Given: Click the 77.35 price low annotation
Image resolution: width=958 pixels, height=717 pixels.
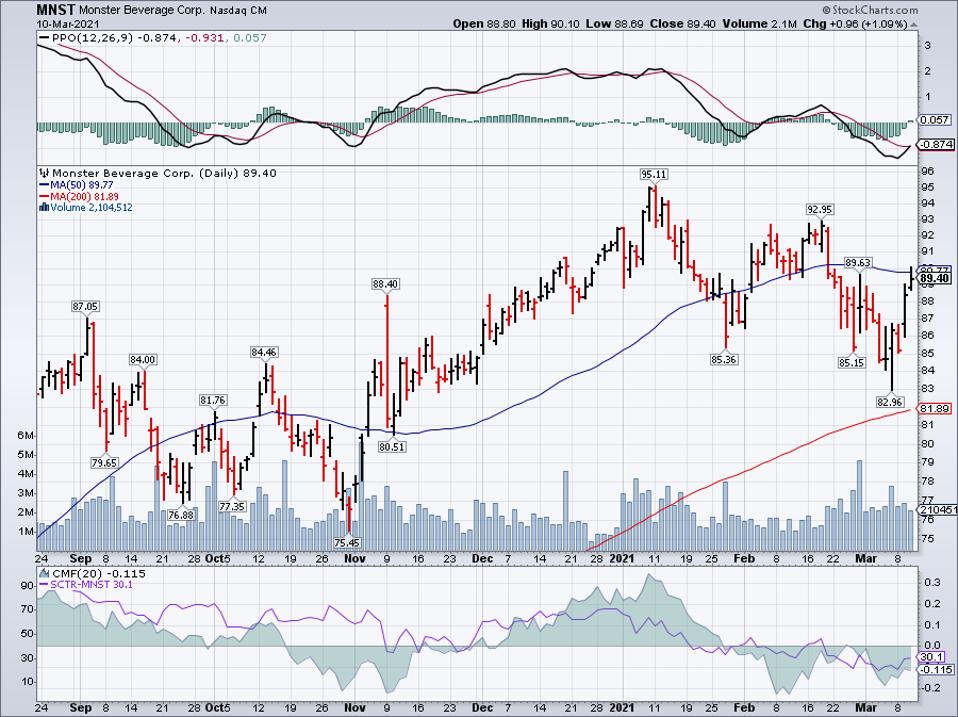Looking at the screenshot, I should point(232,506).
